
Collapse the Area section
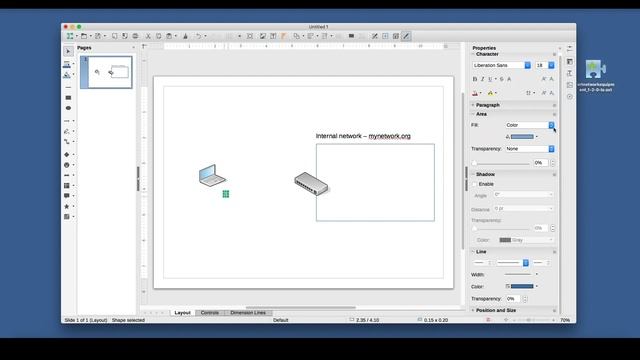(473, 114)
